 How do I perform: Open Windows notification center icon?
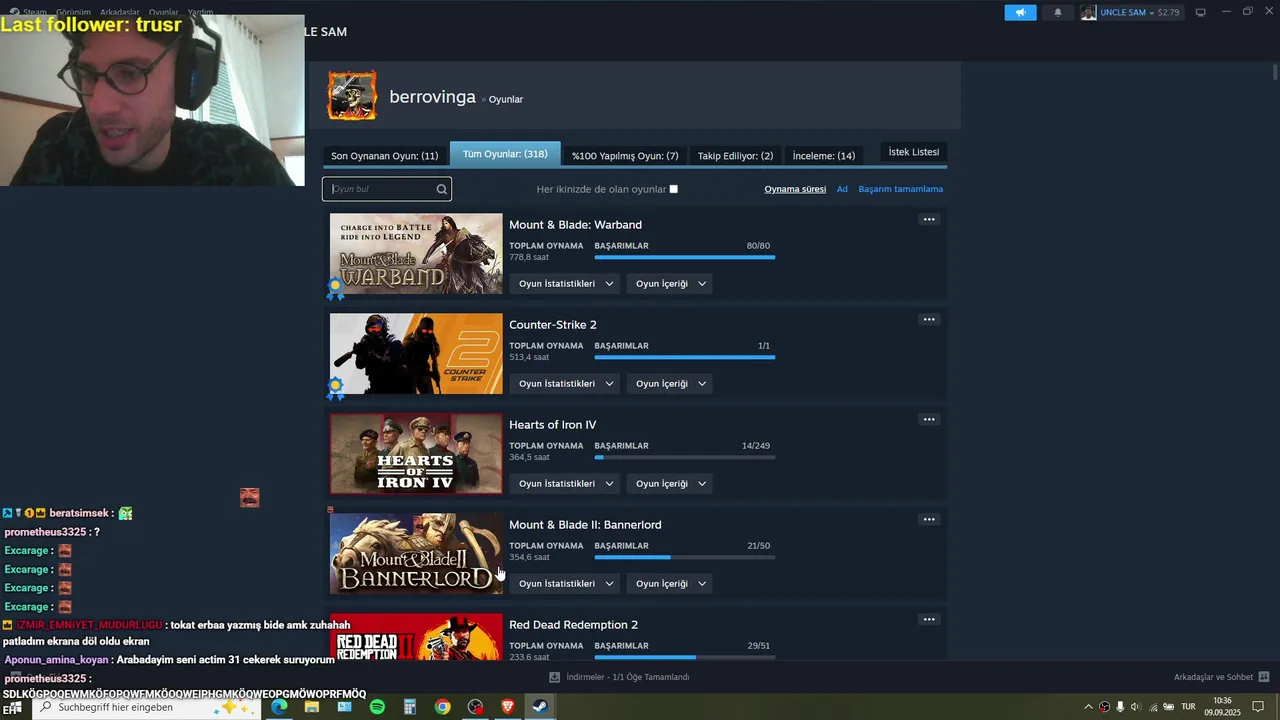point(1258,707)
